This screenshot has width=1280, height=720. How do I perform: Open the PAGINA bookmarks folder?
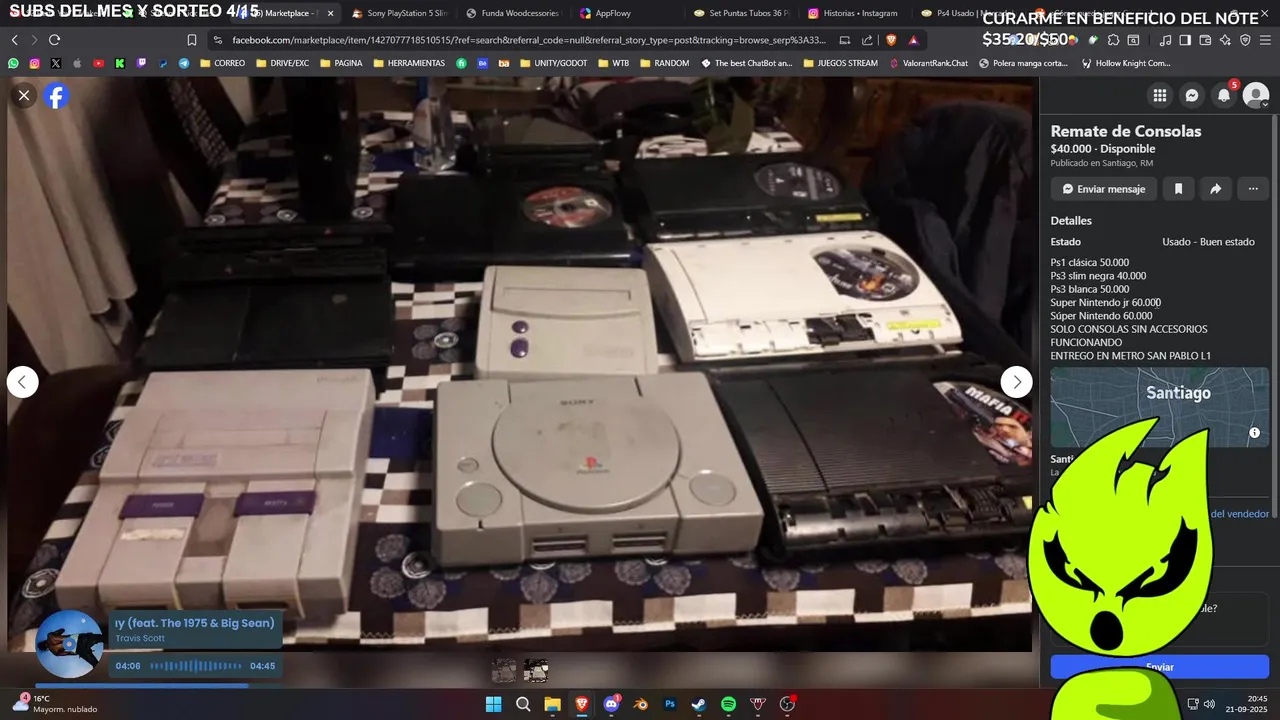pyautogui.click(x=341, y=63)
